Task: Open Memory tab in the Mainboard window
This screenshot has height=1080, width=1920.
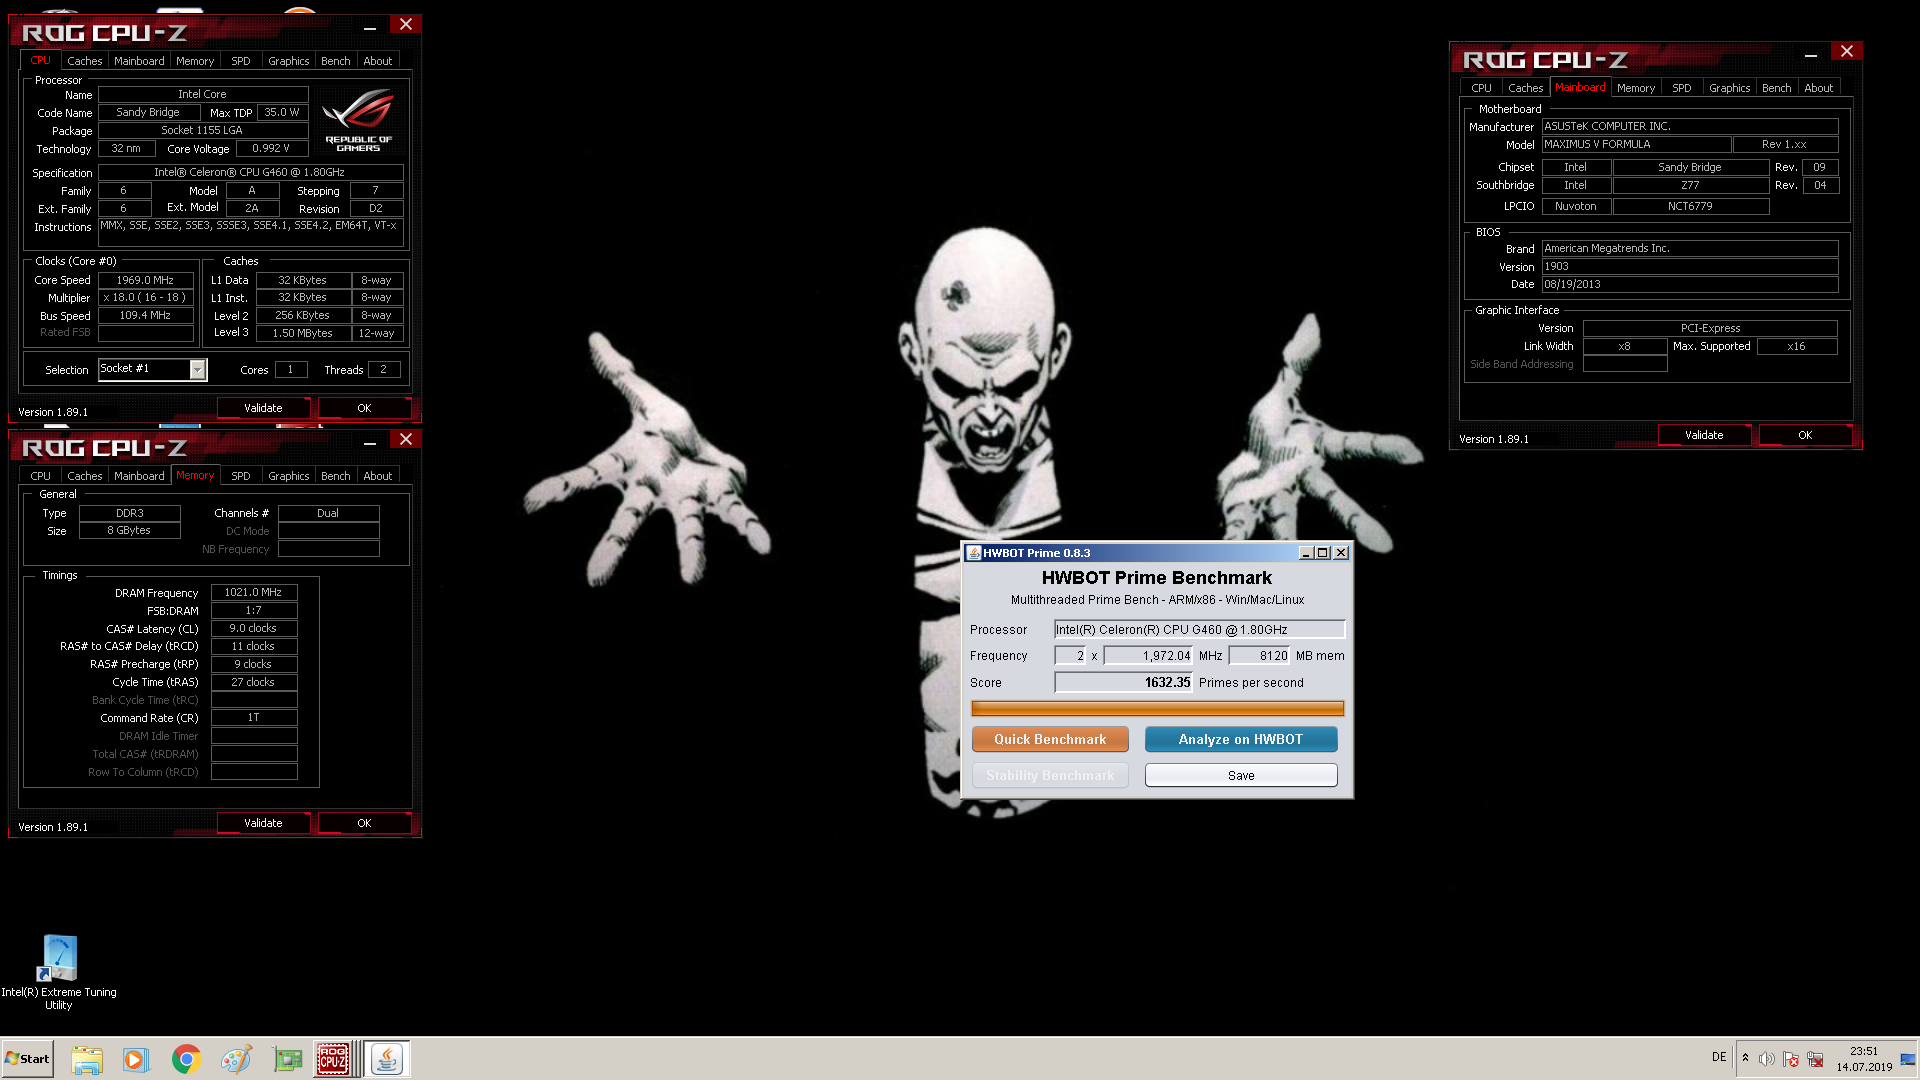Action: (x=1636, y=88)
